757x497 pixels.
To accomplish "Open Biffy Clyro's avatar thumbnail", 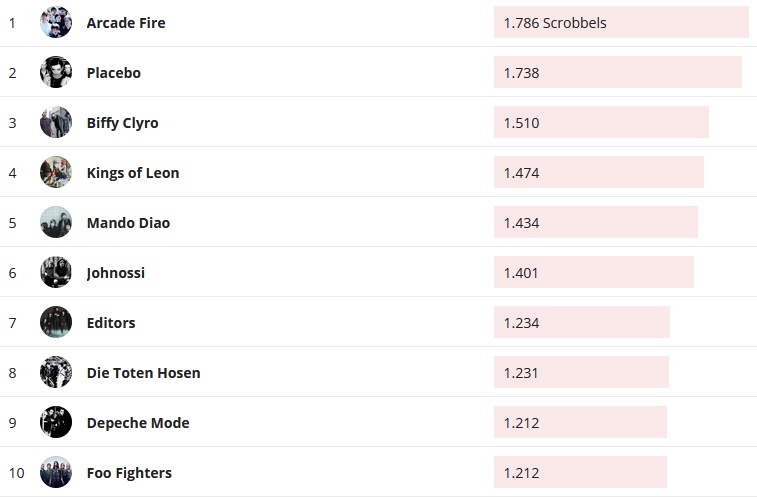I will 56,122.
